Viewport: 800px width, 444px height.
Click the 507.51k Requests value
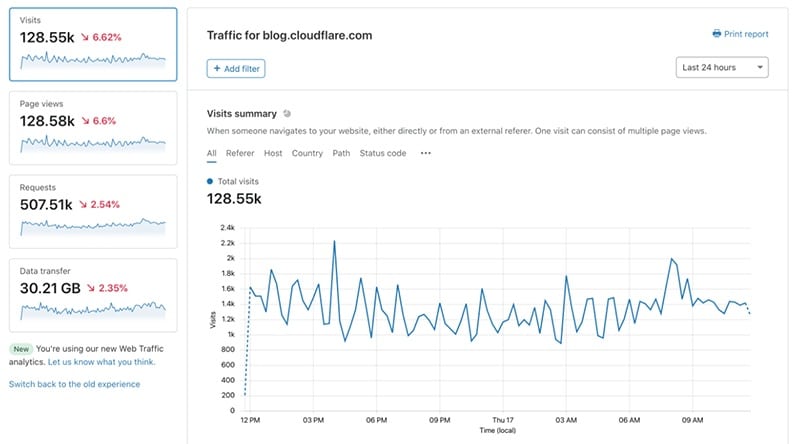tap(46, 205)
